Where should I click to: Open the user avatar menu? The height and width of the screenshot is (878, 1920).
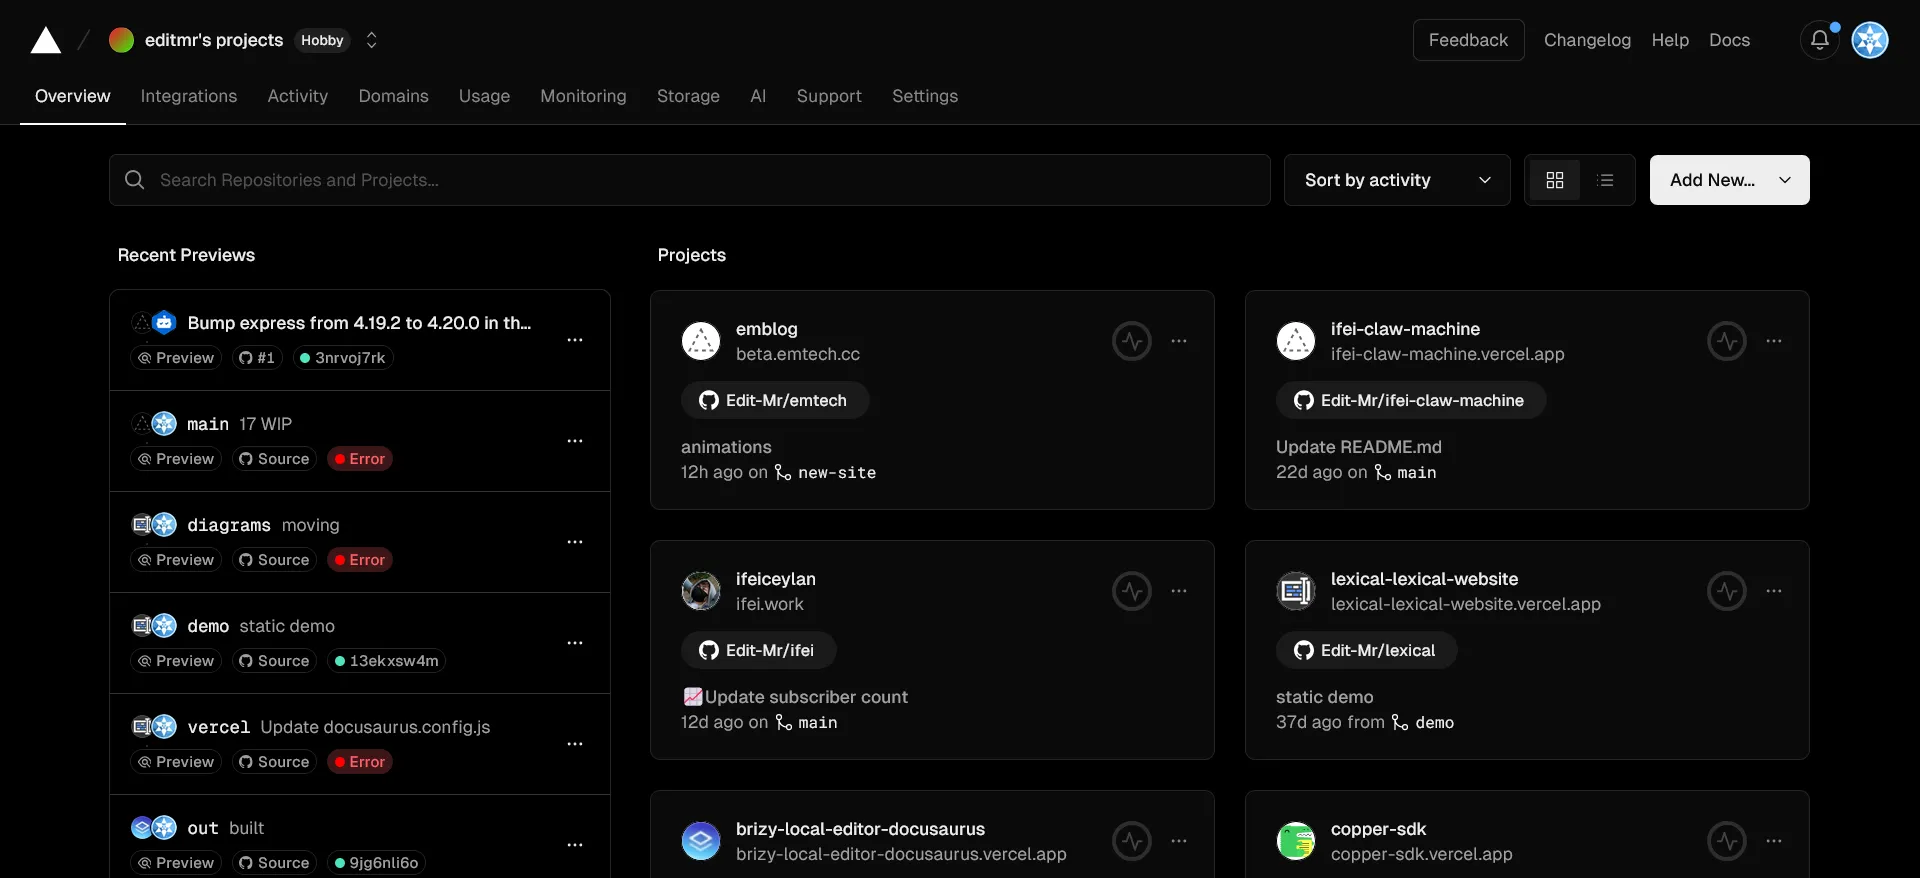coord(1869,40)
